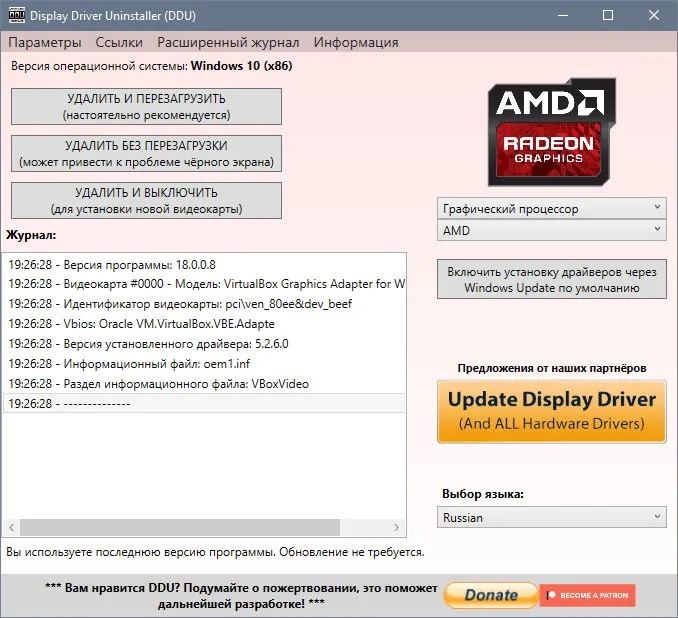Open the Информация menu
This screenshot has height=618, width=678.
coord(356,42)
